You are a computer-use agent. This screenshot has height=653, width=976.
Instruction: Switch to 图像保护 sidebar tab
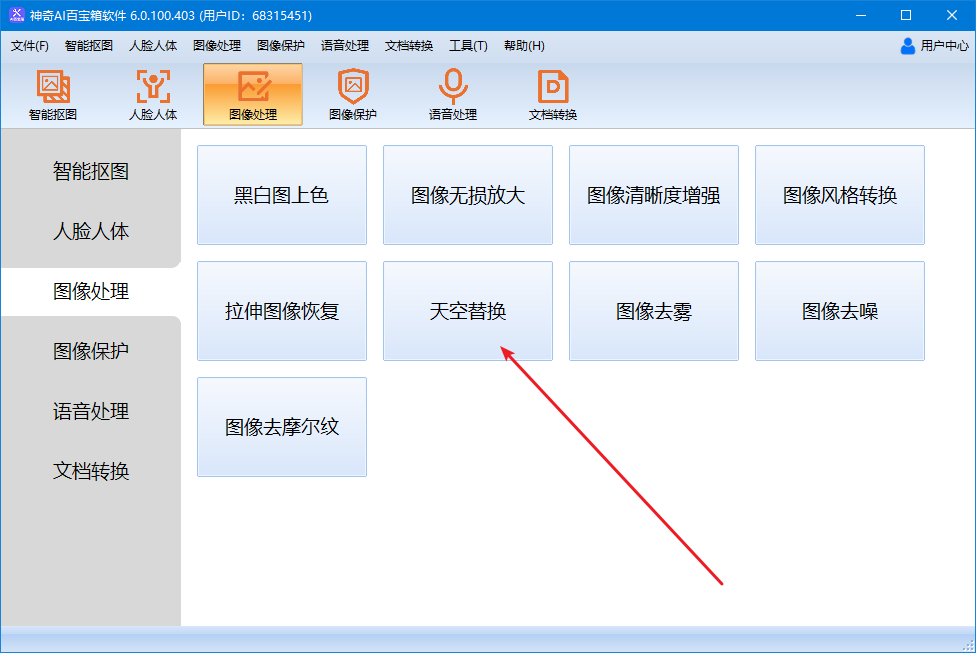tap(91, 352)
